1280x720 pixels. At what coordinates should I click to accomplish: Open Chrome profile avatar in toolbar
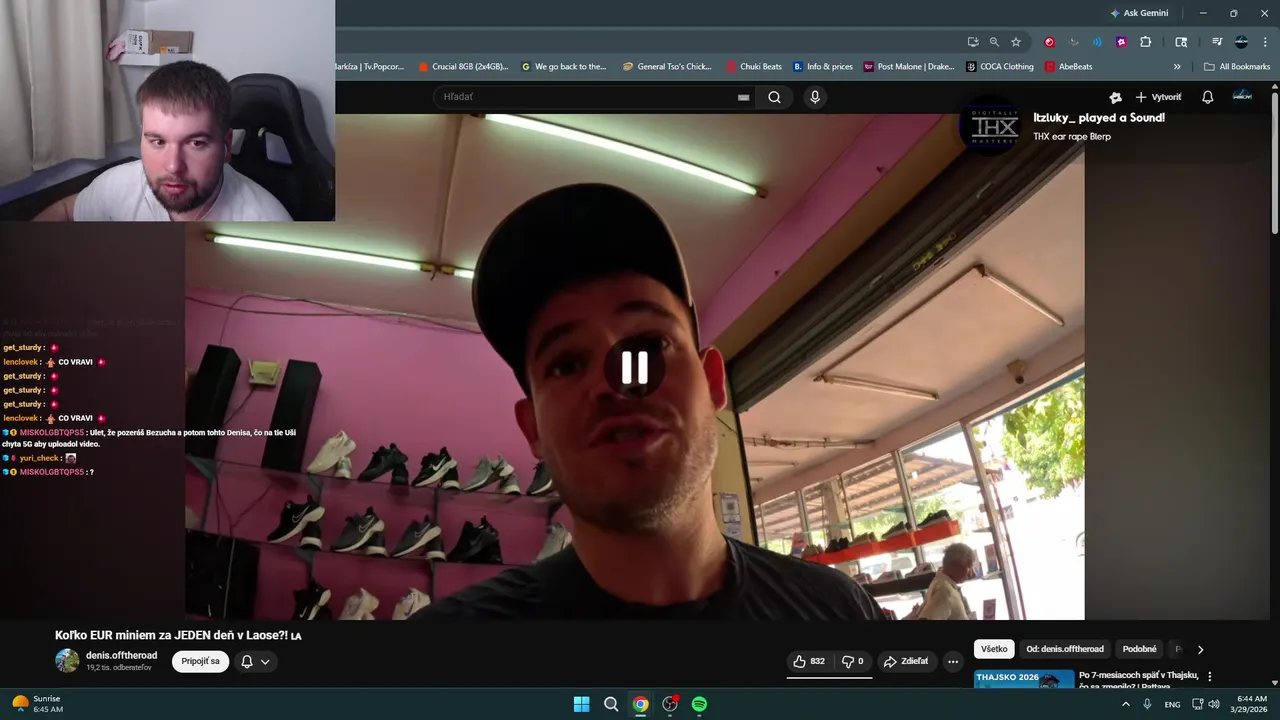1241,42
